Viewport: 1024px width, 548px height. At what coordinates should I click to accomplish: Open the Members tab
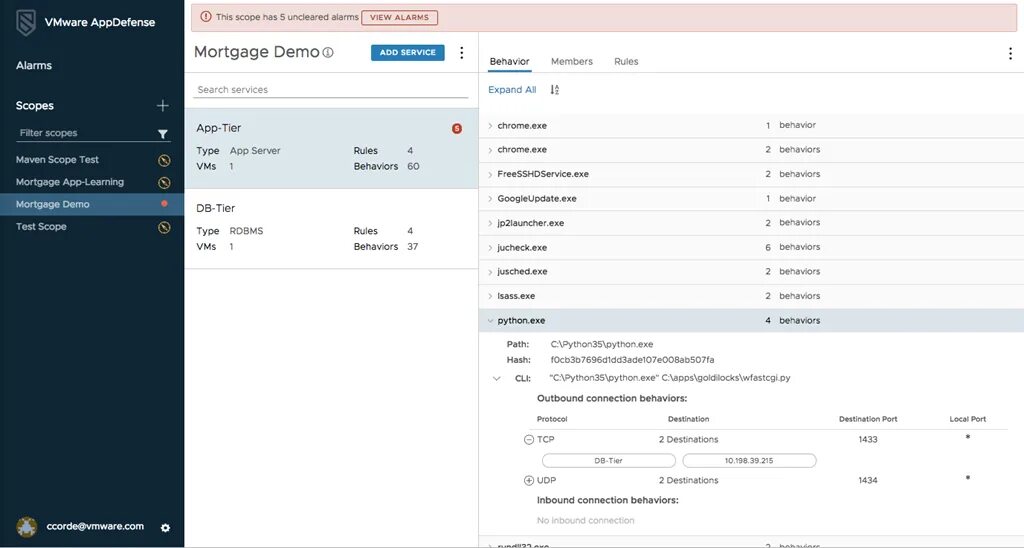tap(571, 61)
